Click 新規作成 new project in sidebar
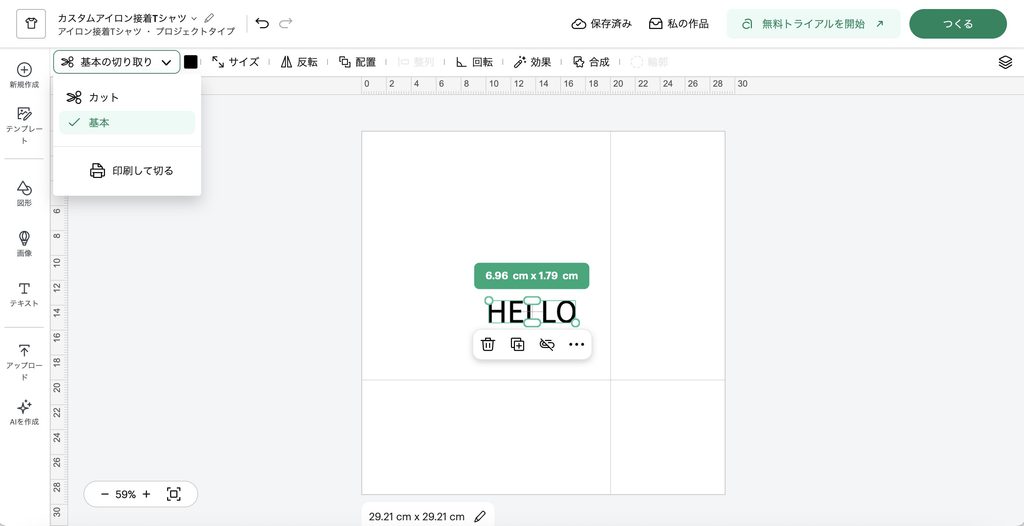This screenshot has height=526, width=1024. pos(24,75)
